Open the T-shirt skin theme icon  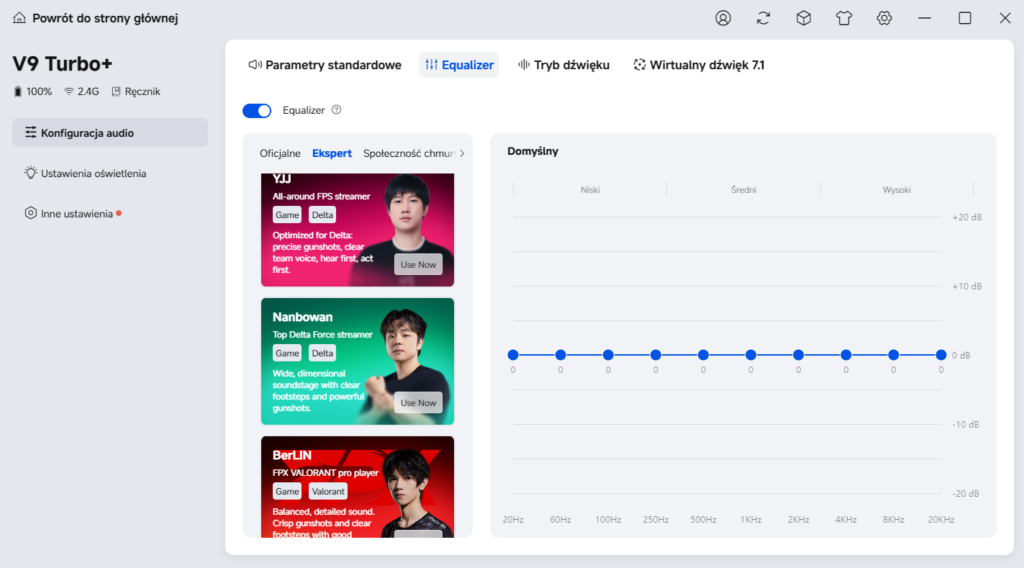click(844, 18)
